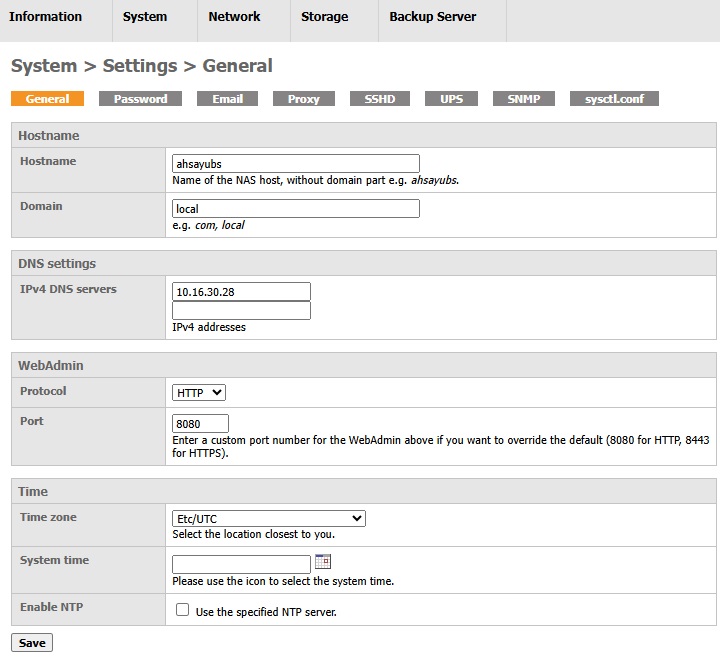Screen dimensions: 720x660
Task: Open the Storage menu
Action: coord(325,17)
